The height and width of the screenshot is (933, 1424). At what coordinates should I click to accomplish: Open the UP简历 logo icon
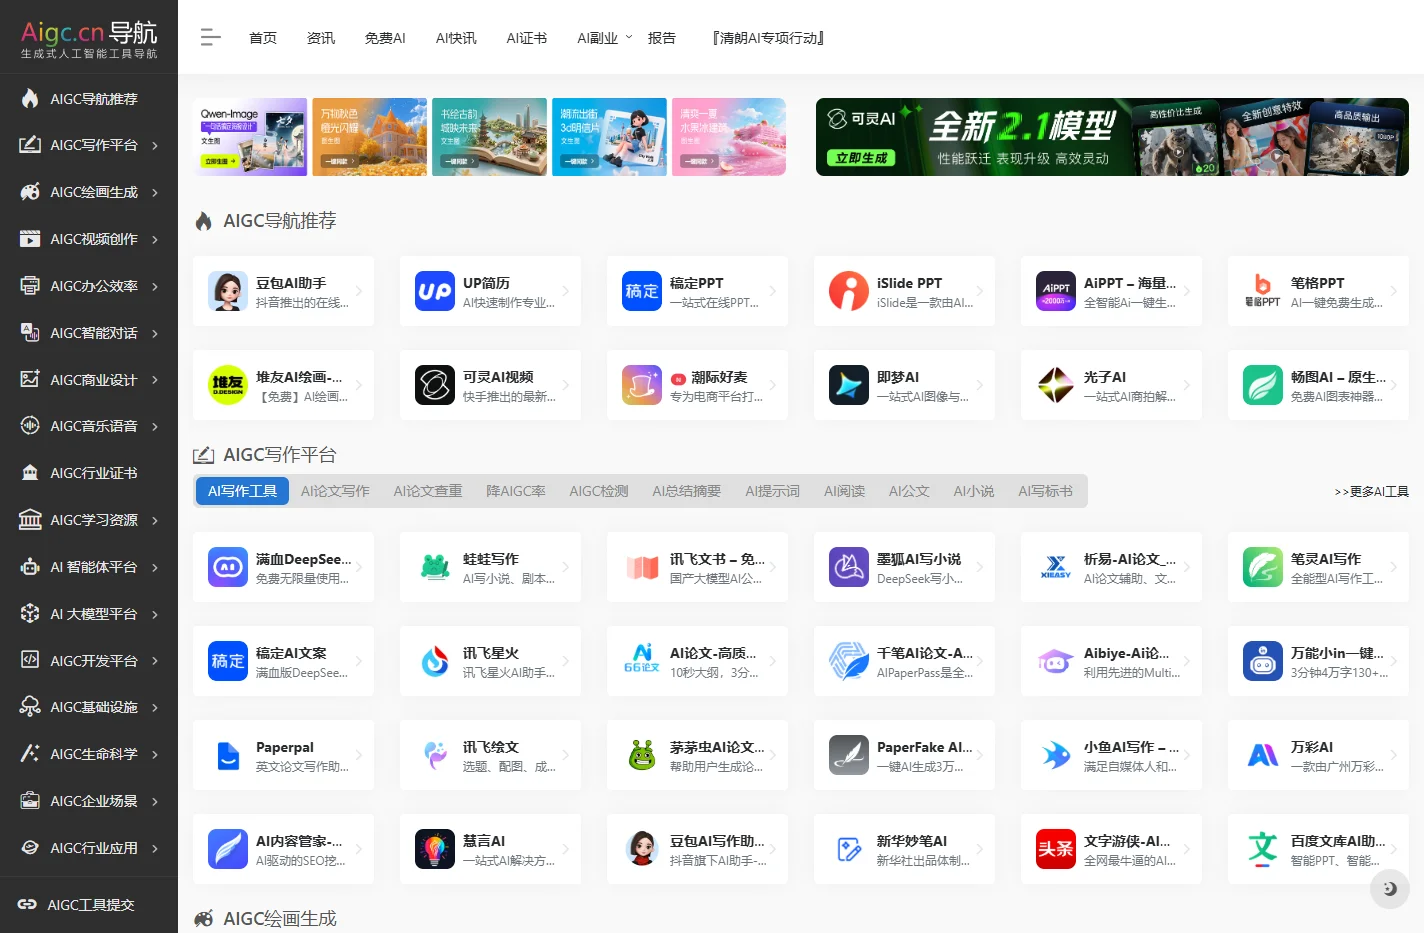(435, 291)
